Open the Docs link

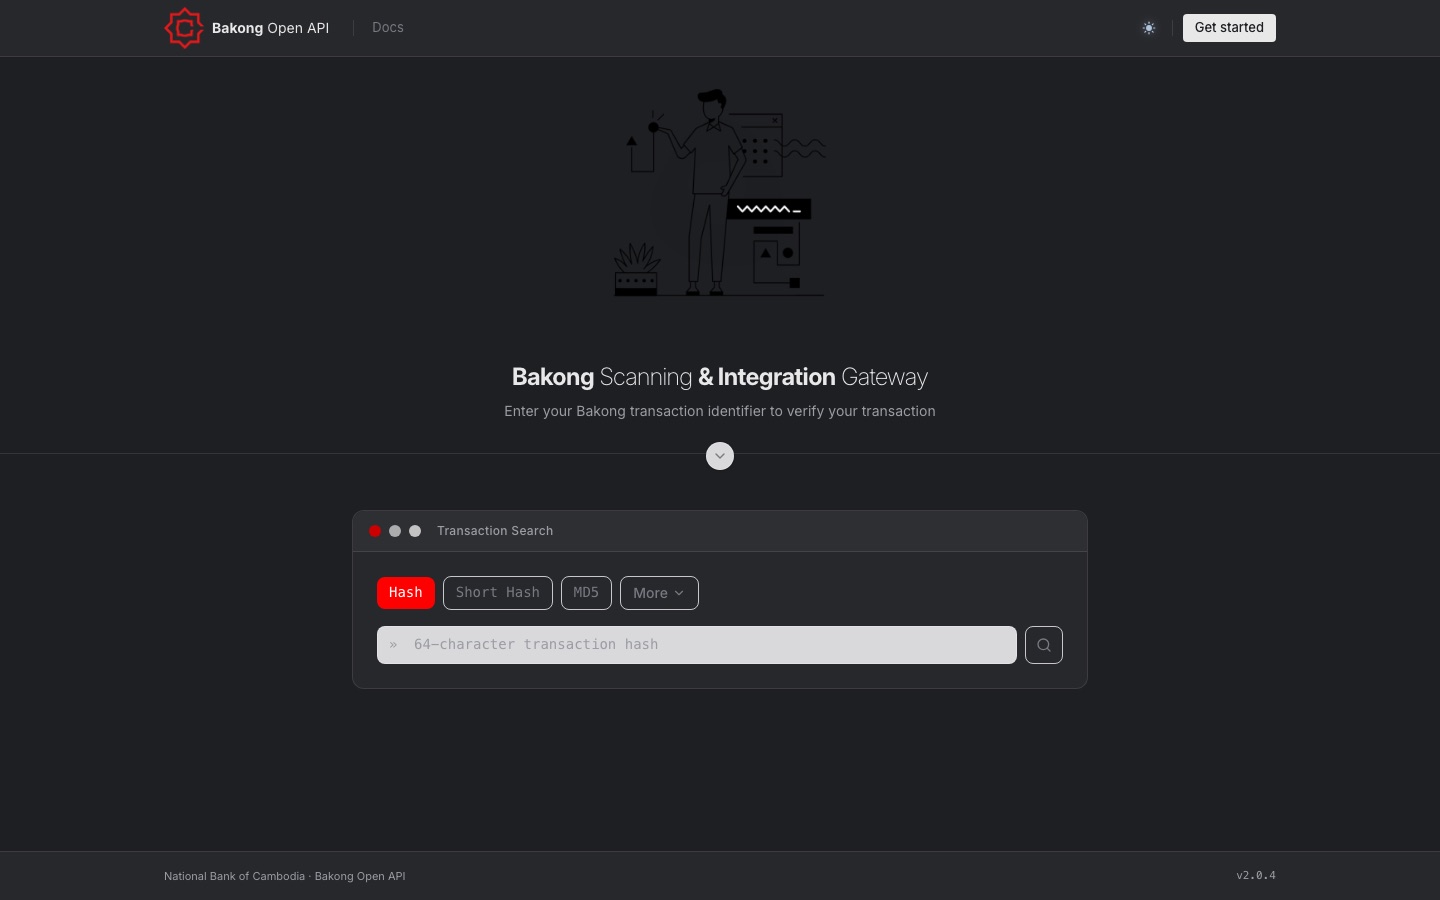click(388, 28)
